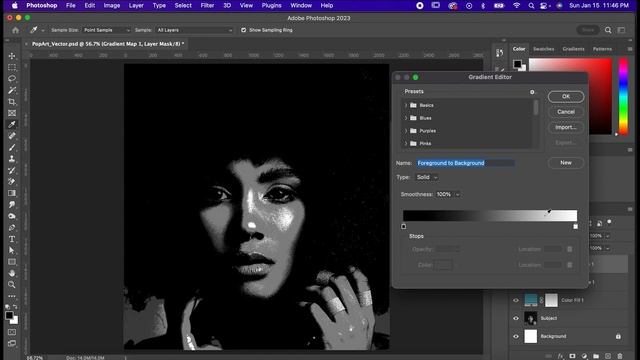Select the Brush tool
The width and height of the screenshot is (640, 360).
(x=12, y=147)
